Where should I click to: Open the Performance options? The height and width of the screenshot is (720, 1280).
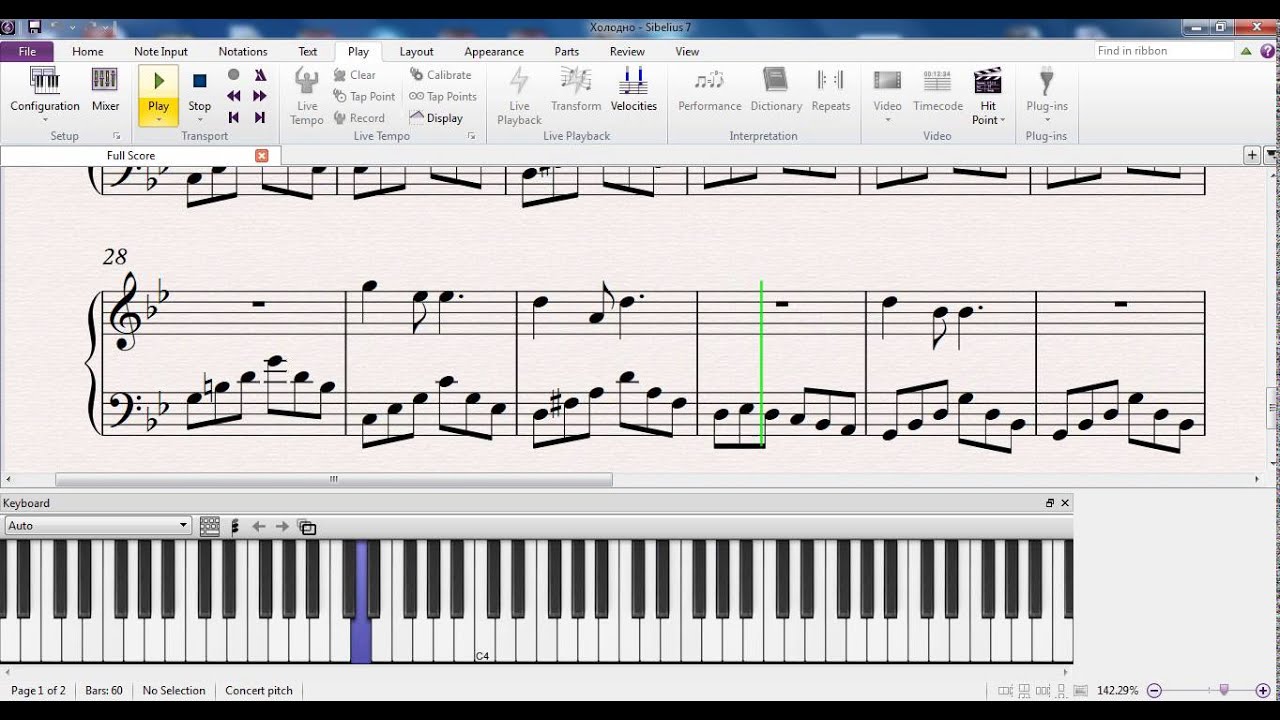coord(710,90)
